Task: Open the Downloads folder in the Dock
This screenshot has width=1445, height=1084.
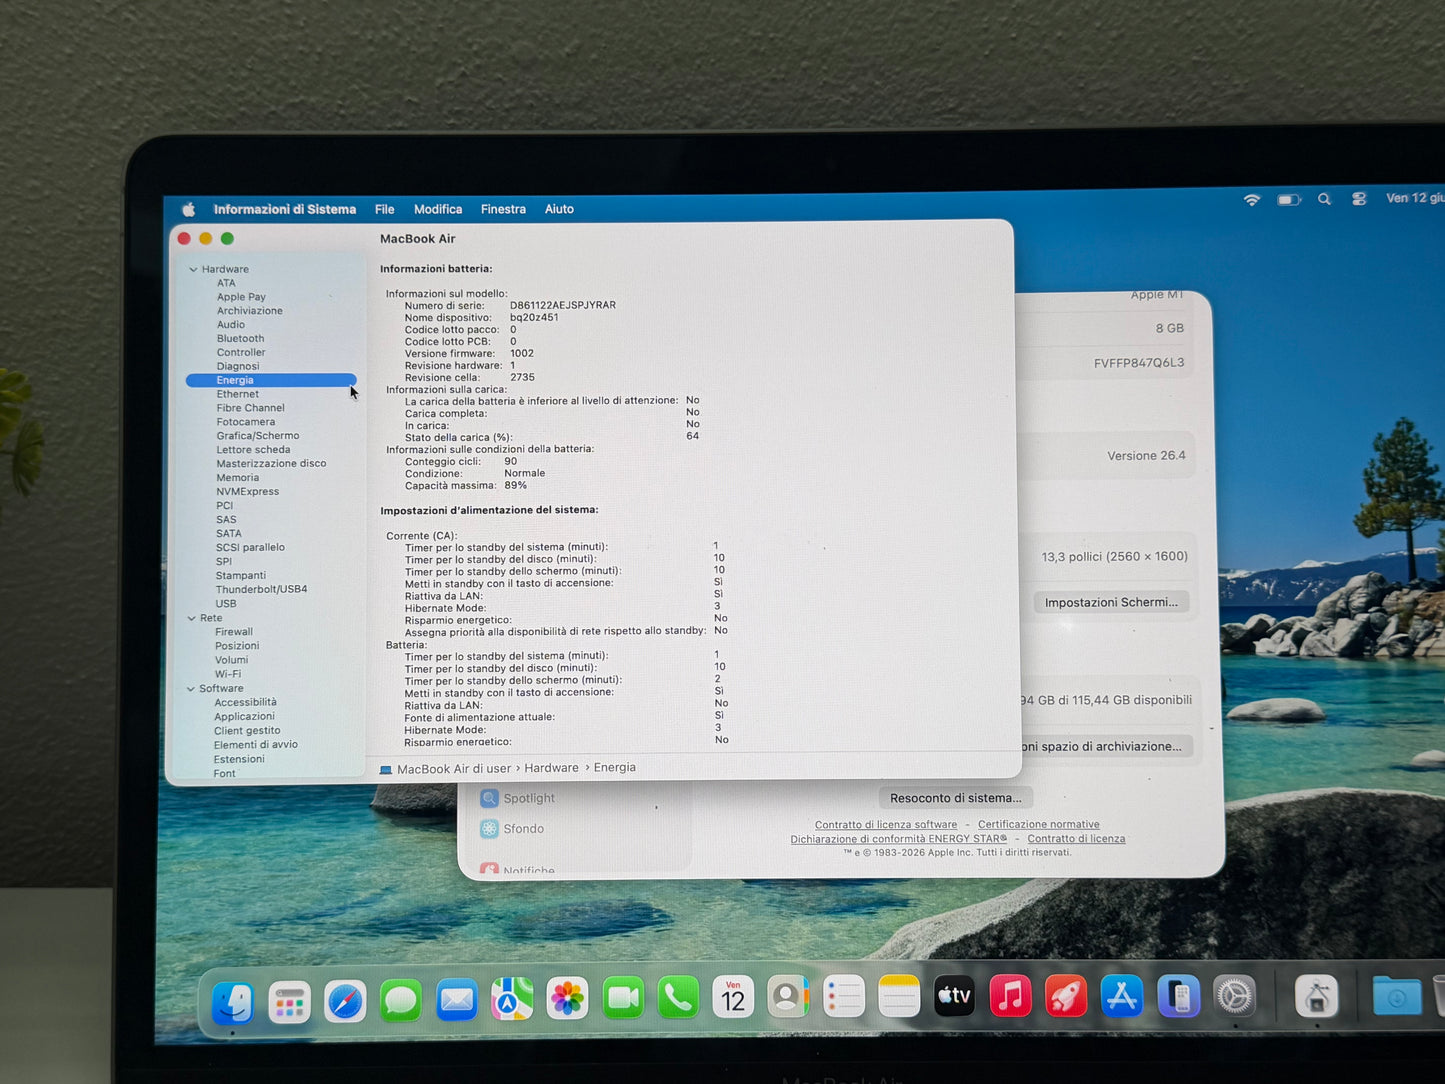Action: [x=1396, y=996]
